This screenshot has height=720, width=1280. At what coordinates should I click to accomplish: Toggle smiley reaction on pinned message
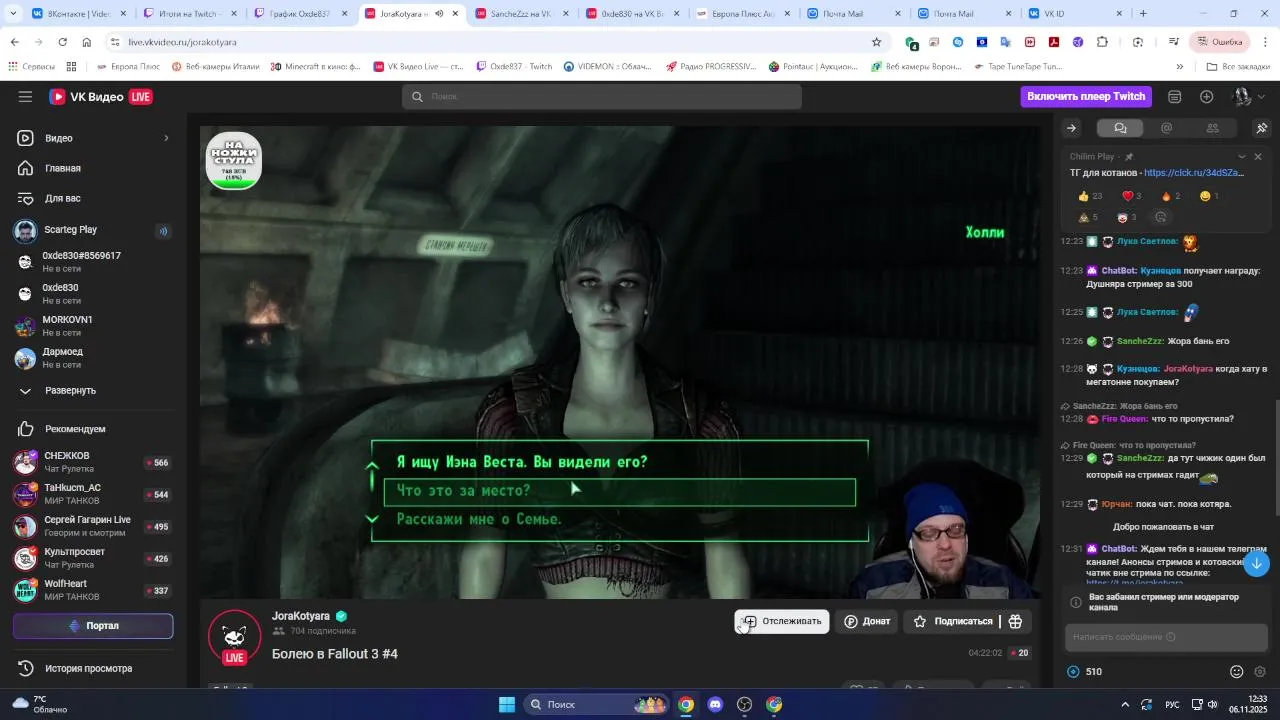point(1209,196)
